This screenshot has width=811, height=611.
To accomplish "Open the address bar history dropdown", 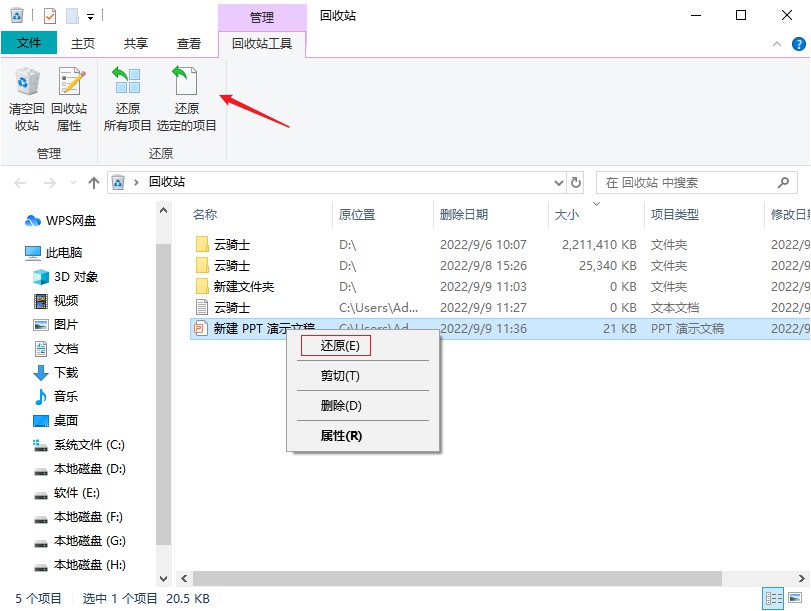I will pos(559,183).
